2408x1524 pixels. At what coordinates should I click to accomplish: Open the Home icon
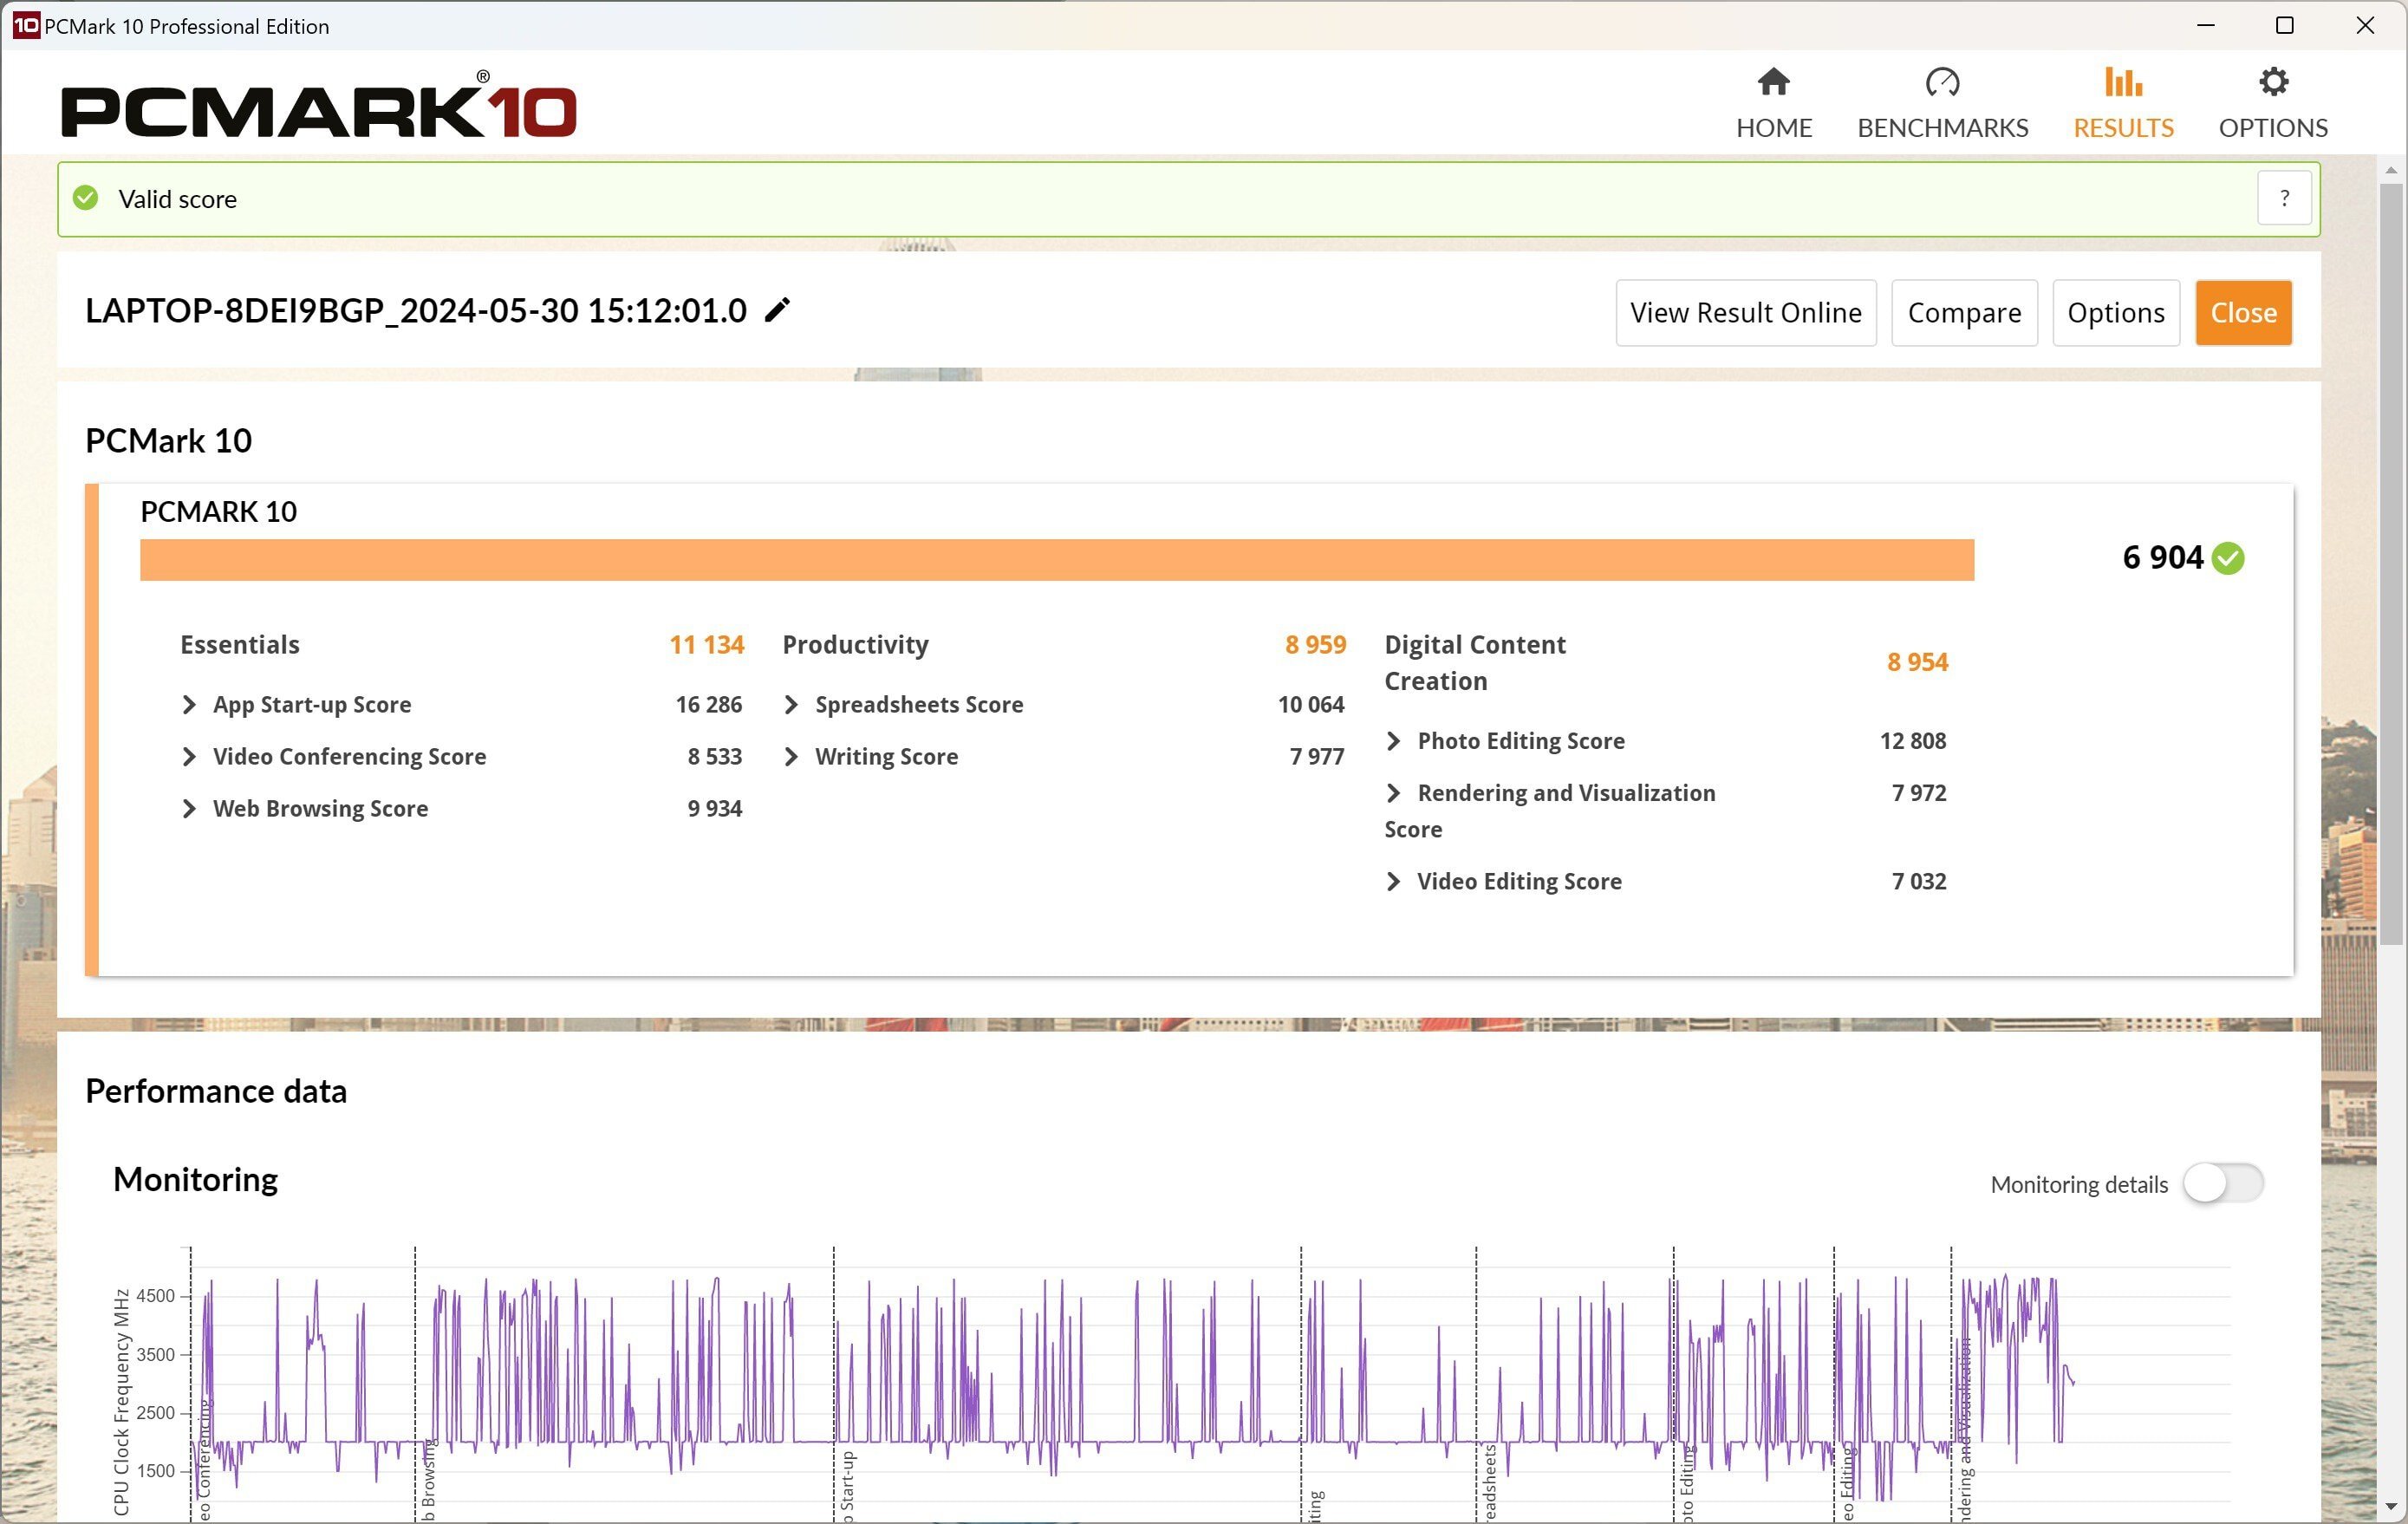pyautogui.click(x=1773, y=81)
